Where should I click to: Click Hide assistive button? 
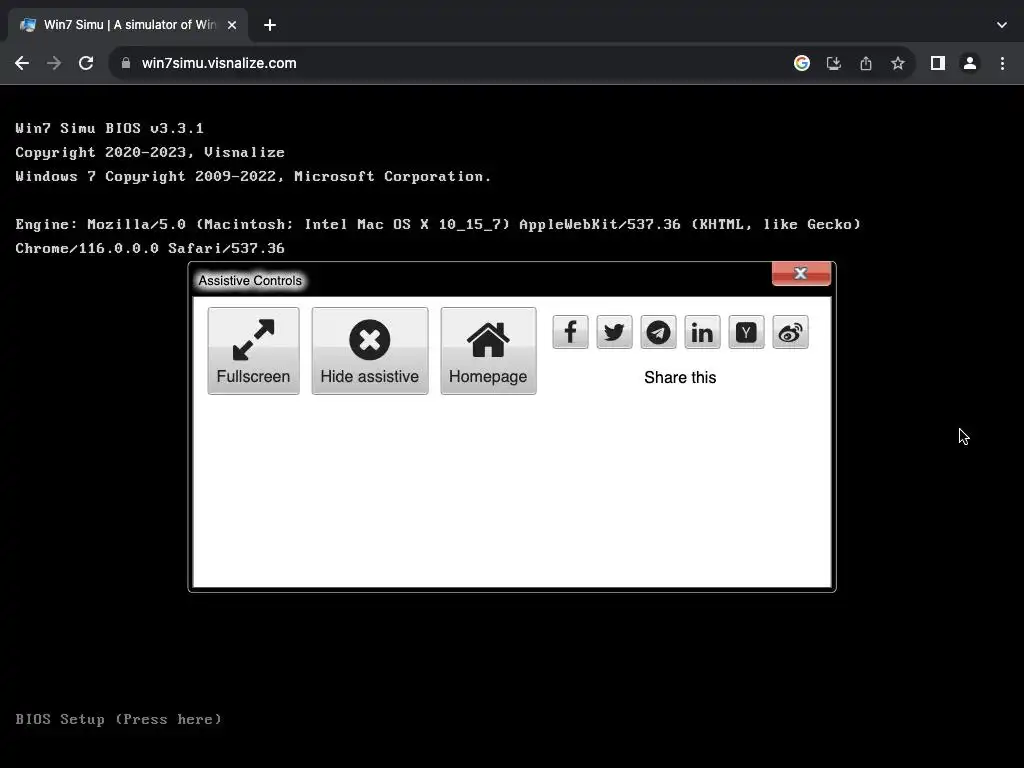[370, 351]
